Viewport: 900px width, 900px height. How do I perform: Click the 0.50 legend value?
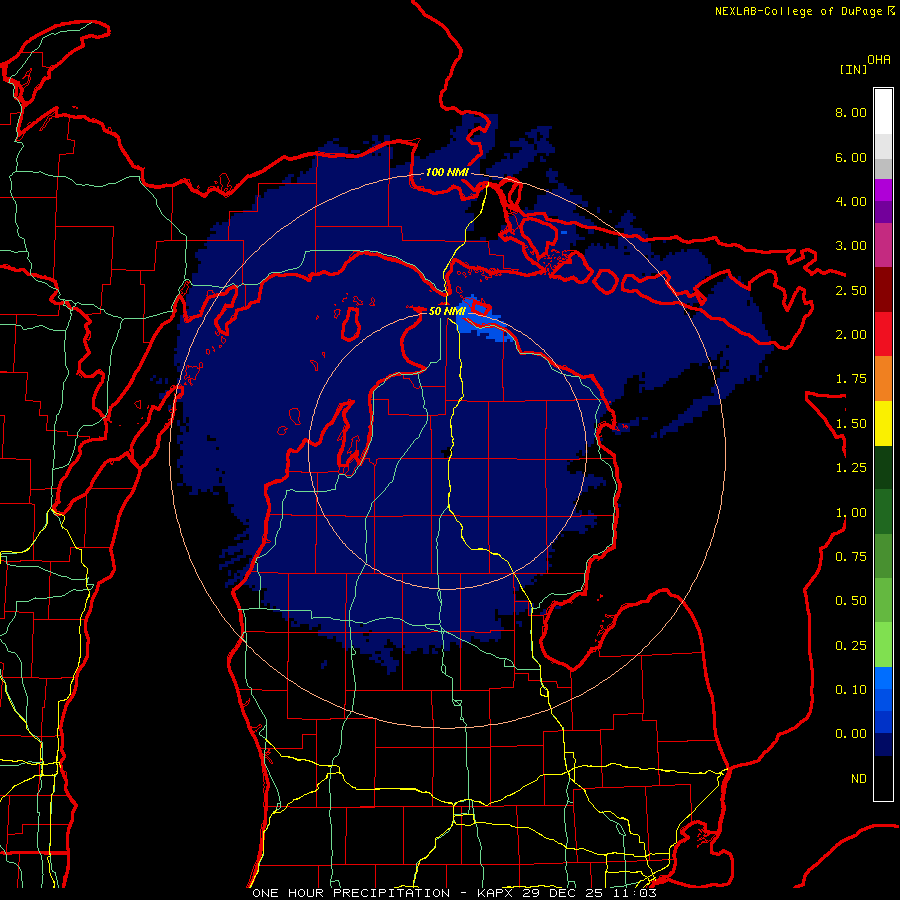pyautogui.click(x=851, y=601)
